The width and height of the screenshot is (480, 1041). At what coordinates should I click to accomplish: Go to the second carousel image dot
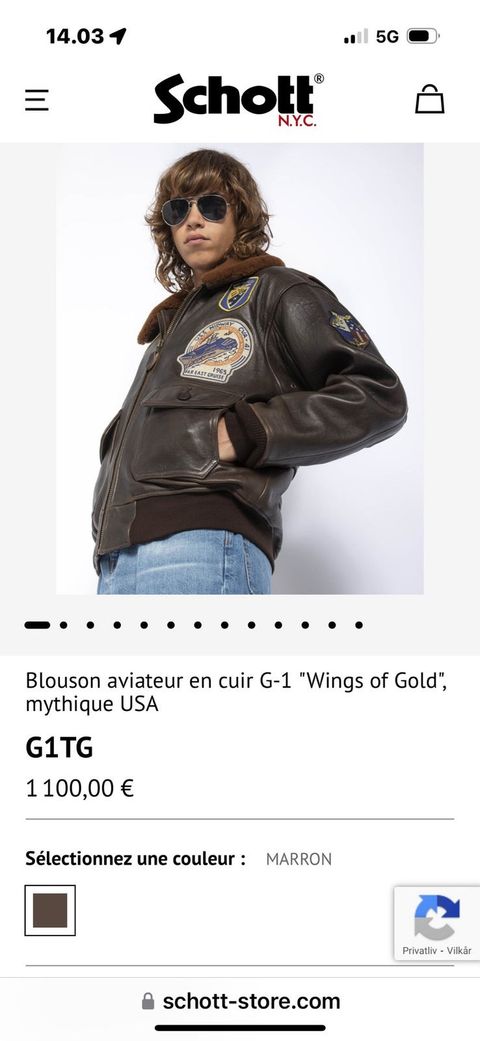[x=64, y=625]
